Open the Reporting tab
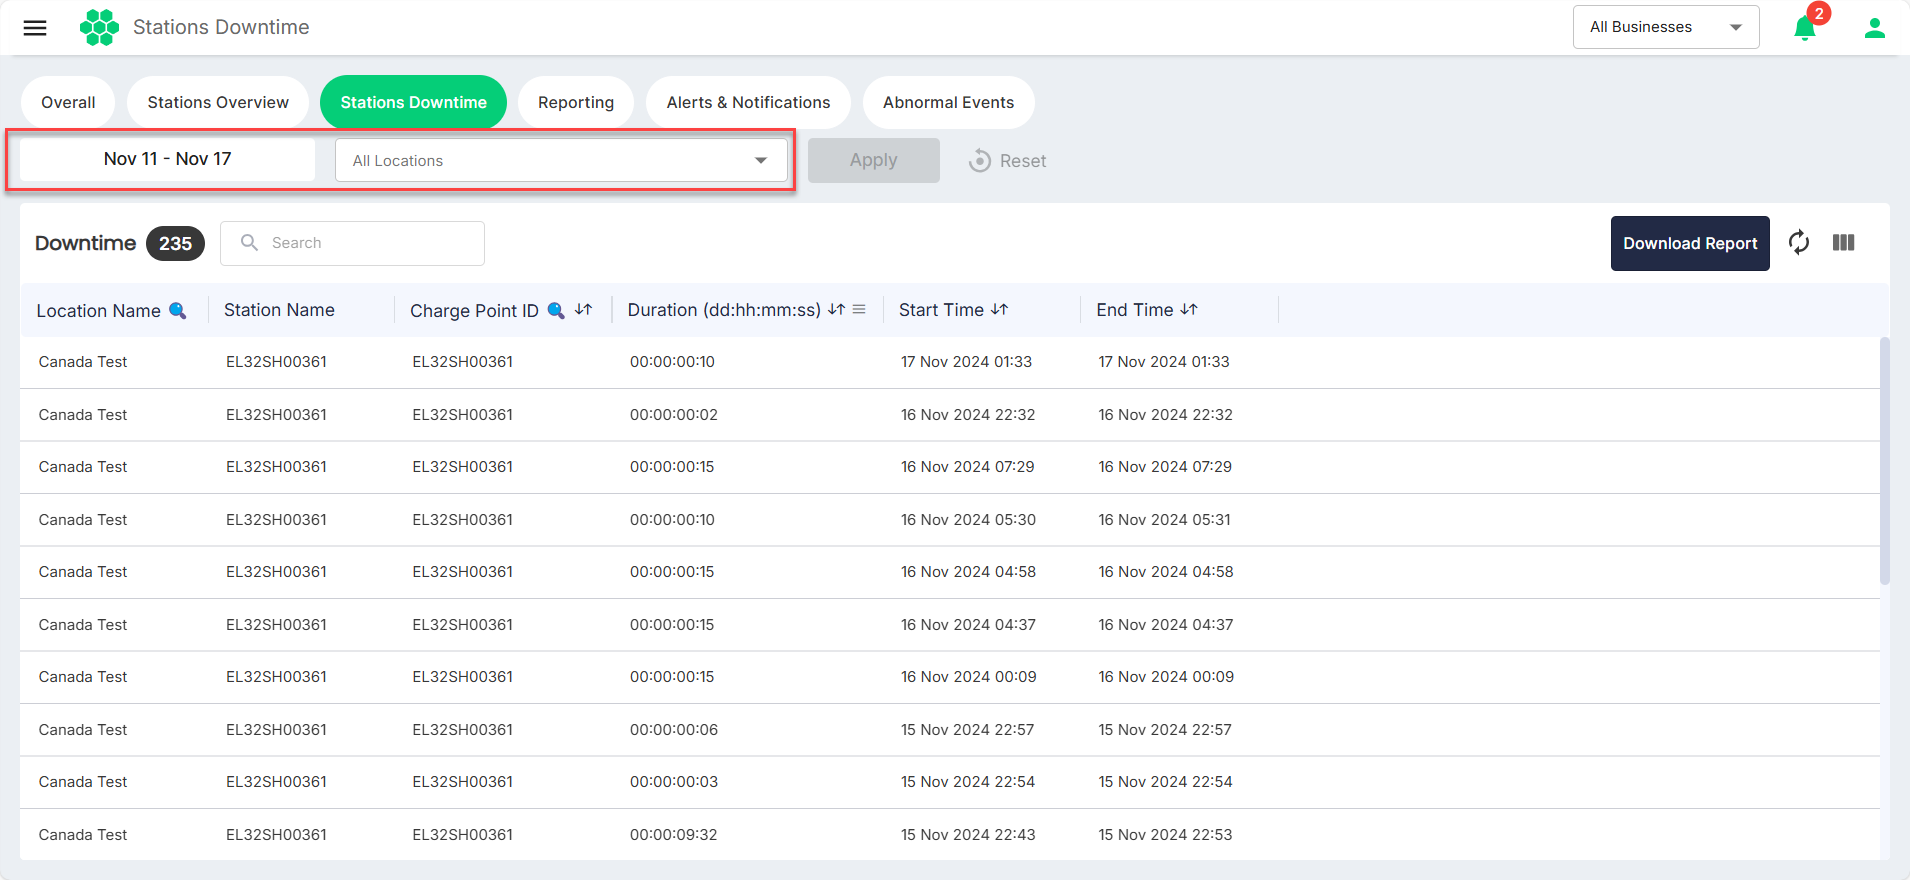This screenshot has height=880, width=1910. (576, 102)
